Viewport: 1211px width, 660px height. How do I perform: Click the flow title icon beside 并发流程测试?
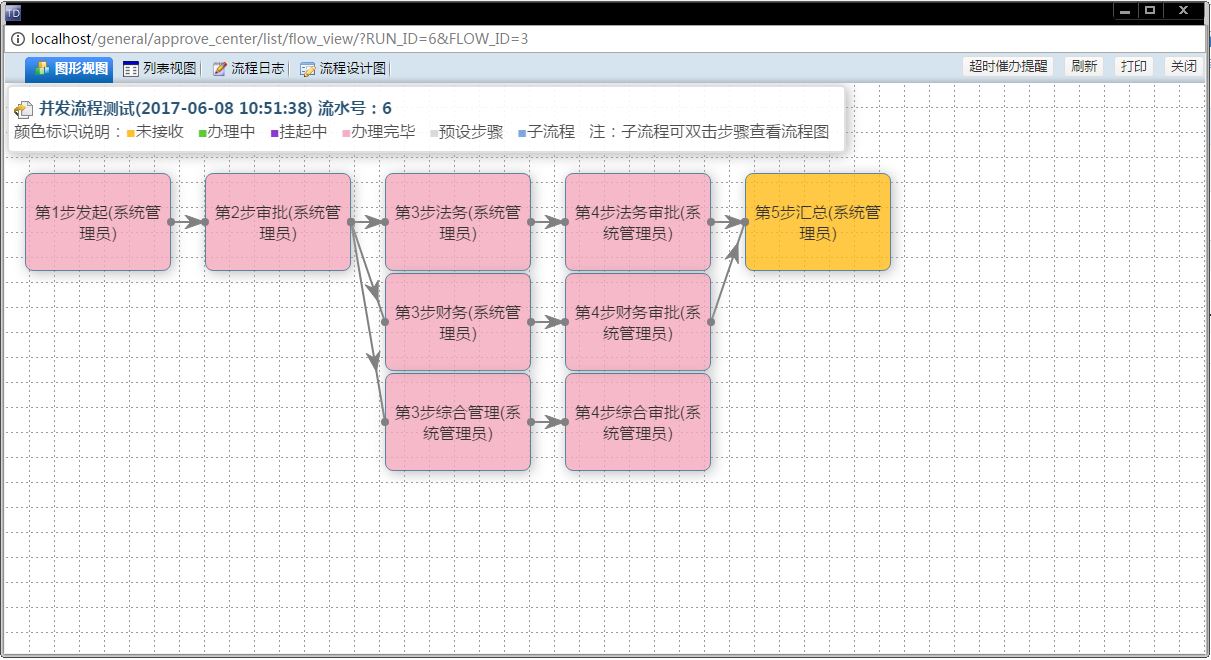[x=24, y=109]
